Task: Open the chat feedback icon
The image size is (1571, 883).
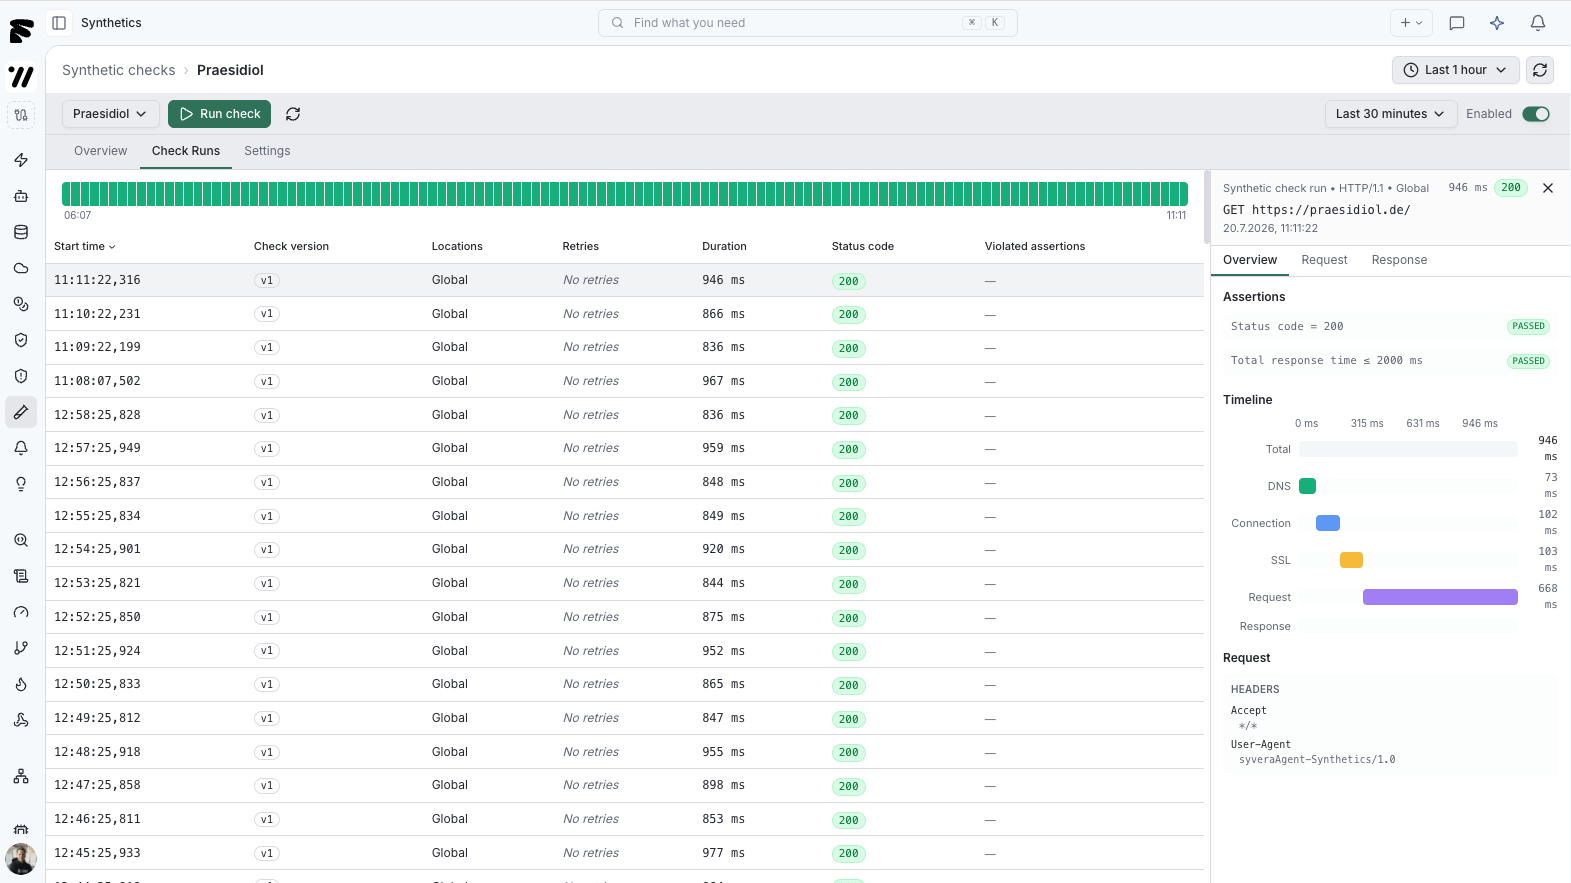Action: coord(1457,23)
